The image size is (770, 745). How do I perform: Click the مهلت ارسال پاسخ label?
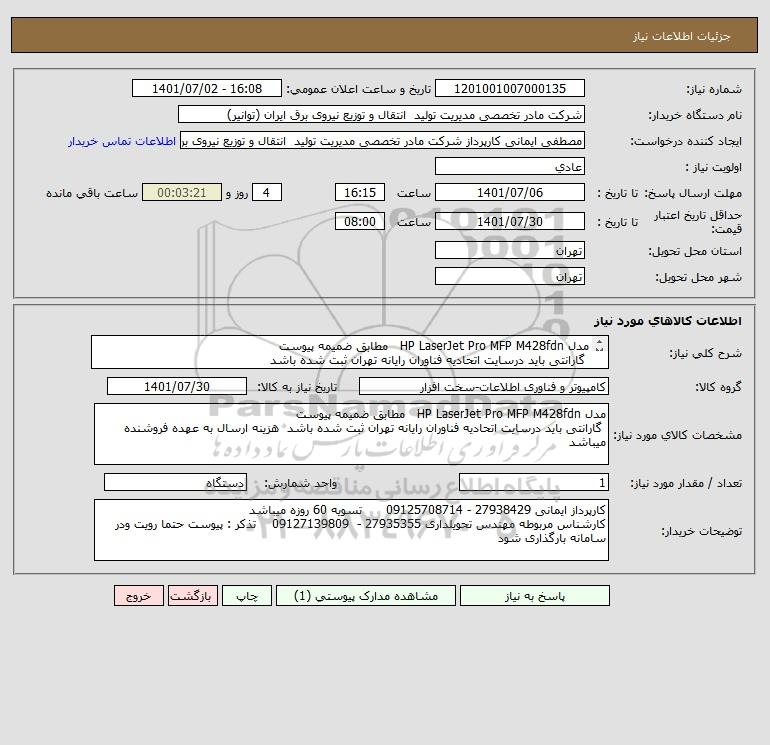coord(692,193)
